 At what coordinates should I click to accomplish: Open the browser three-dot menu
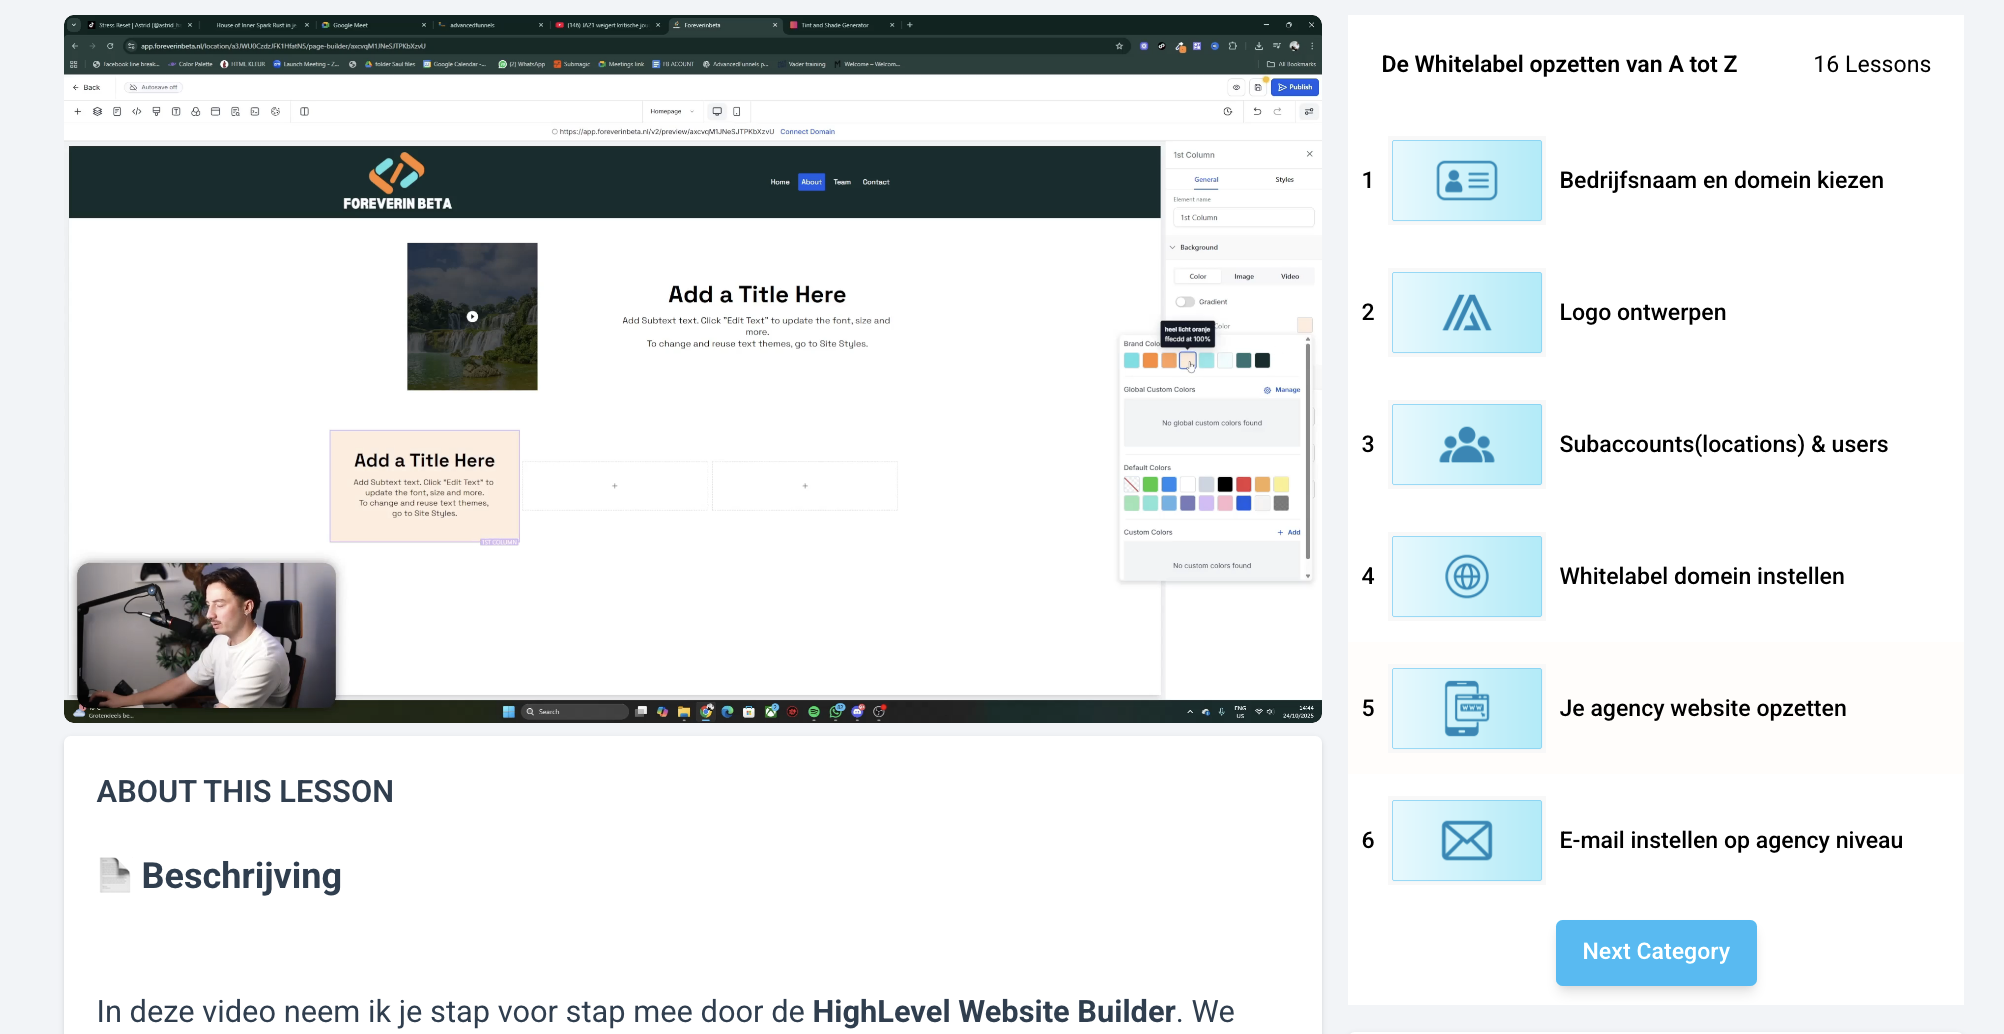pos(1312,46)
